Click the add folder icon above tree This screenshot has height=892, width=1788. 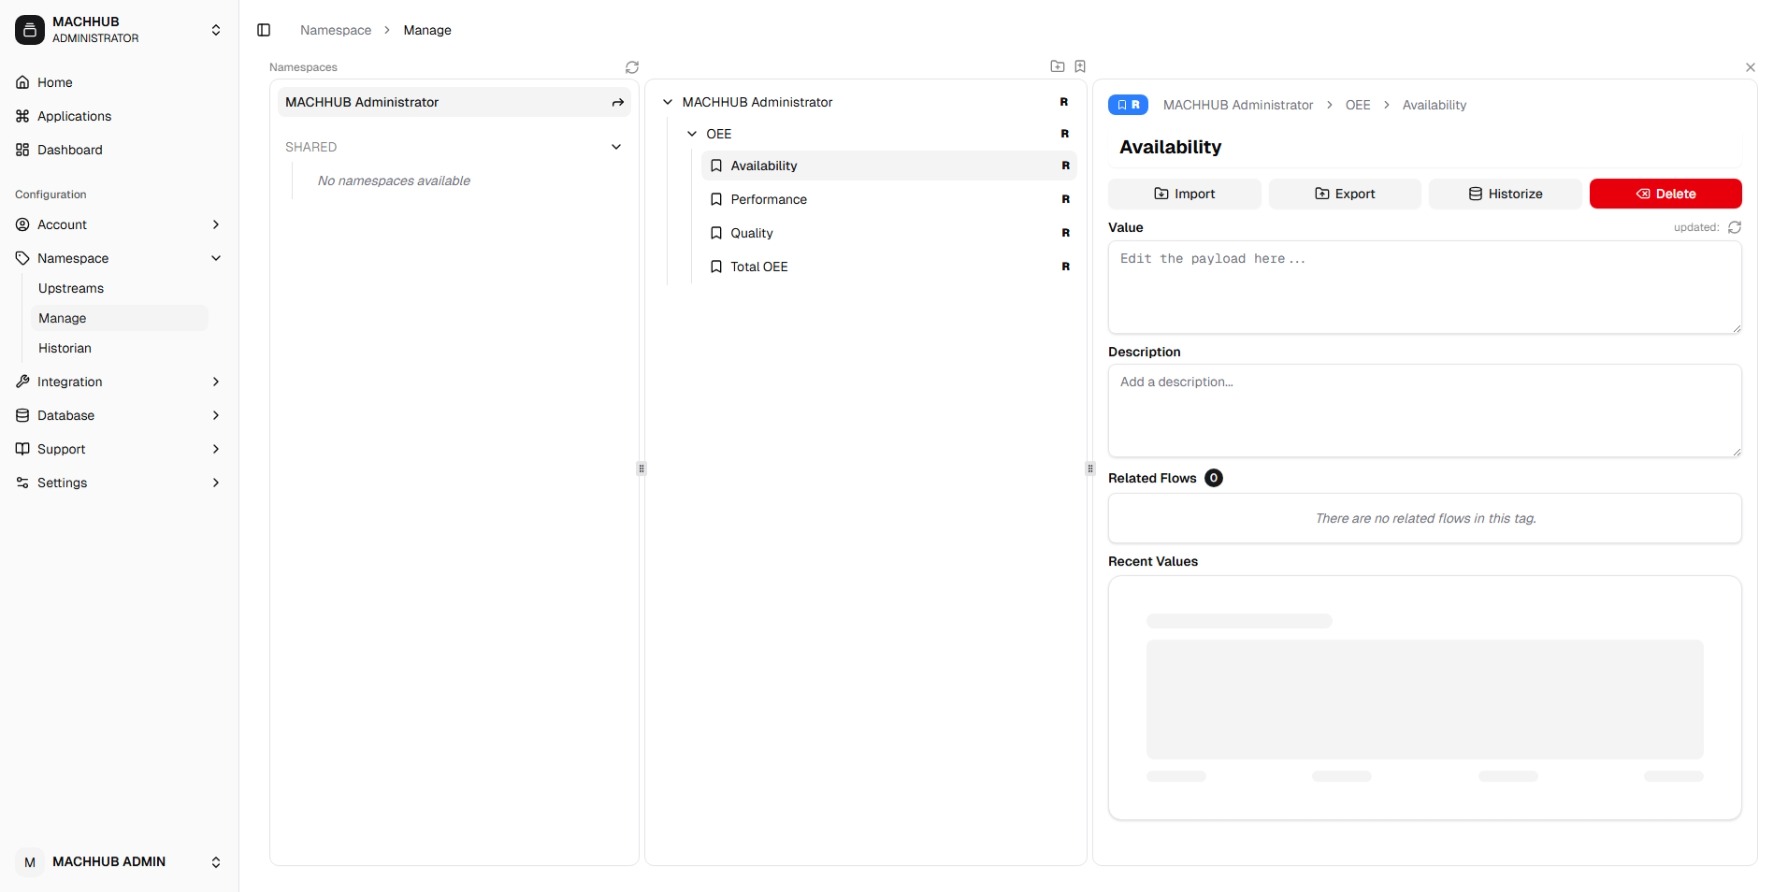point(1057,66)
